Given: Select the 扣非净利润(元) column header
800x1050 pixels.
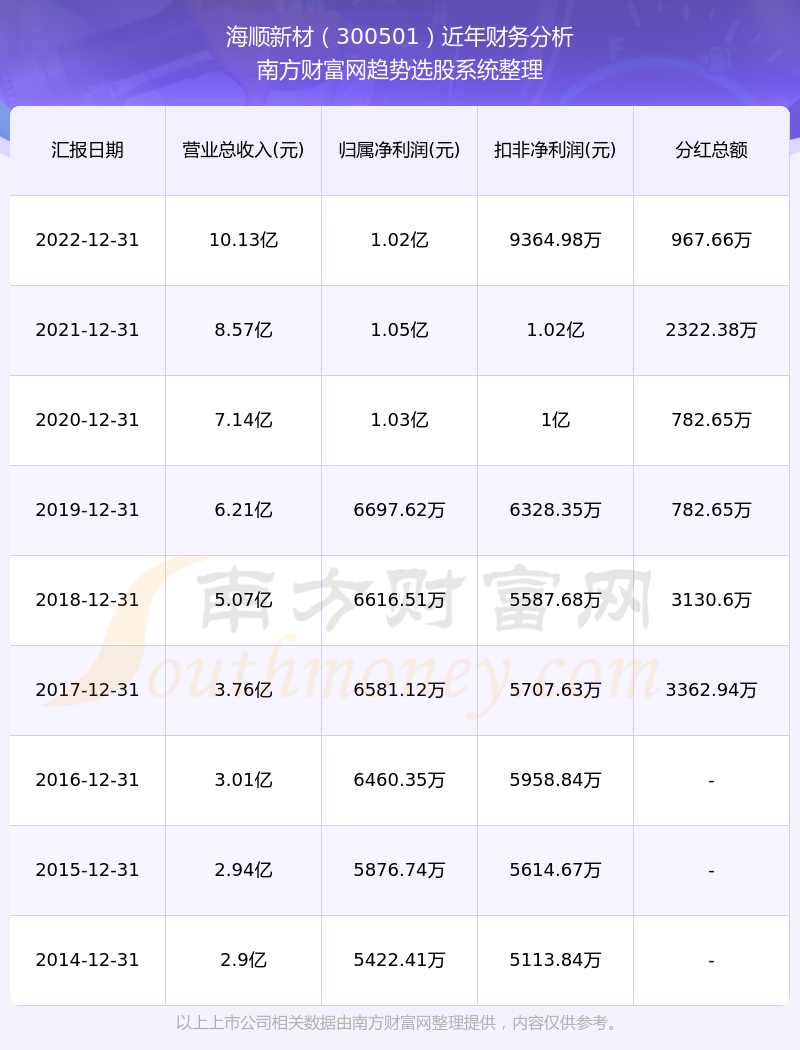Looking at the screenshot, I should click(556, 150).
